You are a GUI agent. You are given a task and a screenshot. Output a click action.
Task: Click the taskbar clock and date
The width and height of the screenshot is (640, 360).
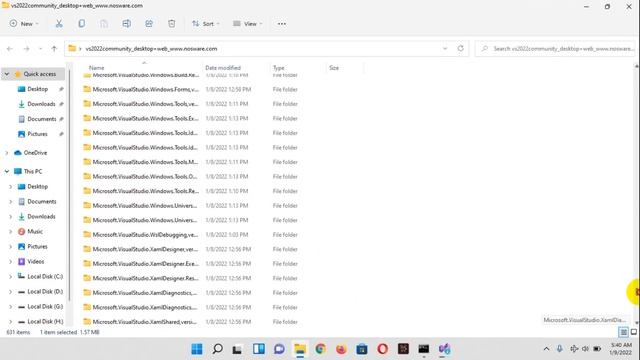621,349
